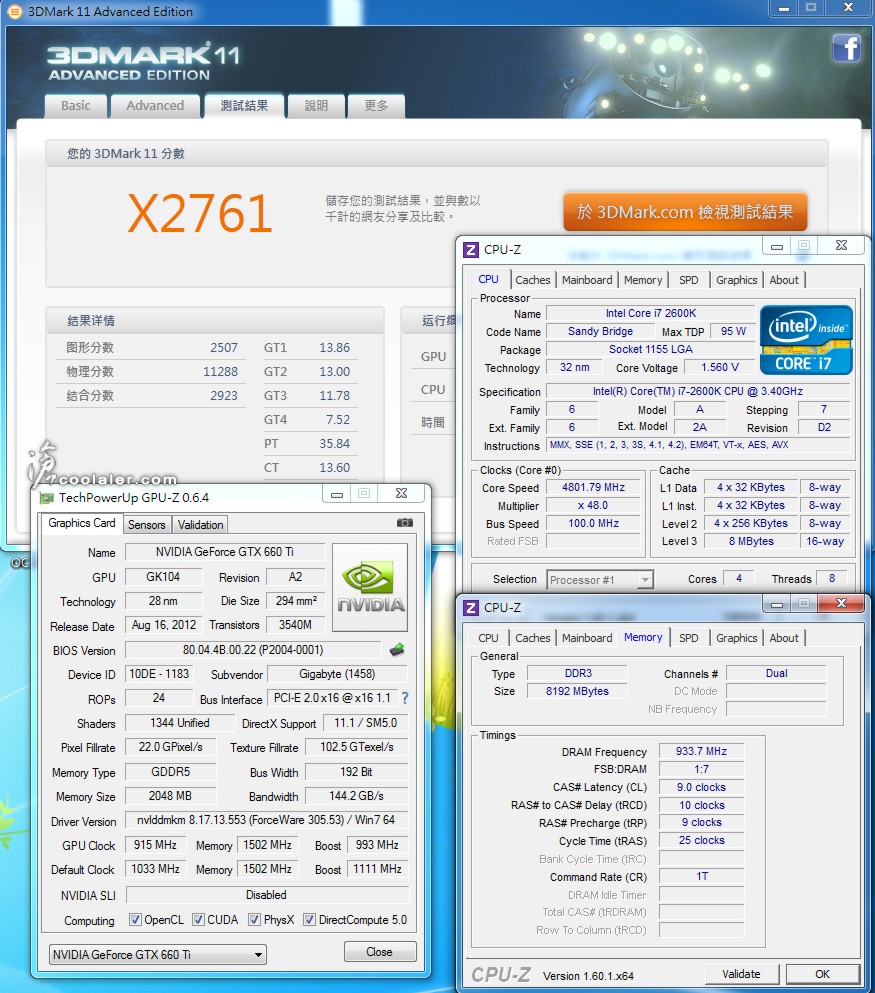Screen dimensions: 875x993
Task: Click the BIOS Version field 80.04.4B.00.22
Action: pos(253,650)
